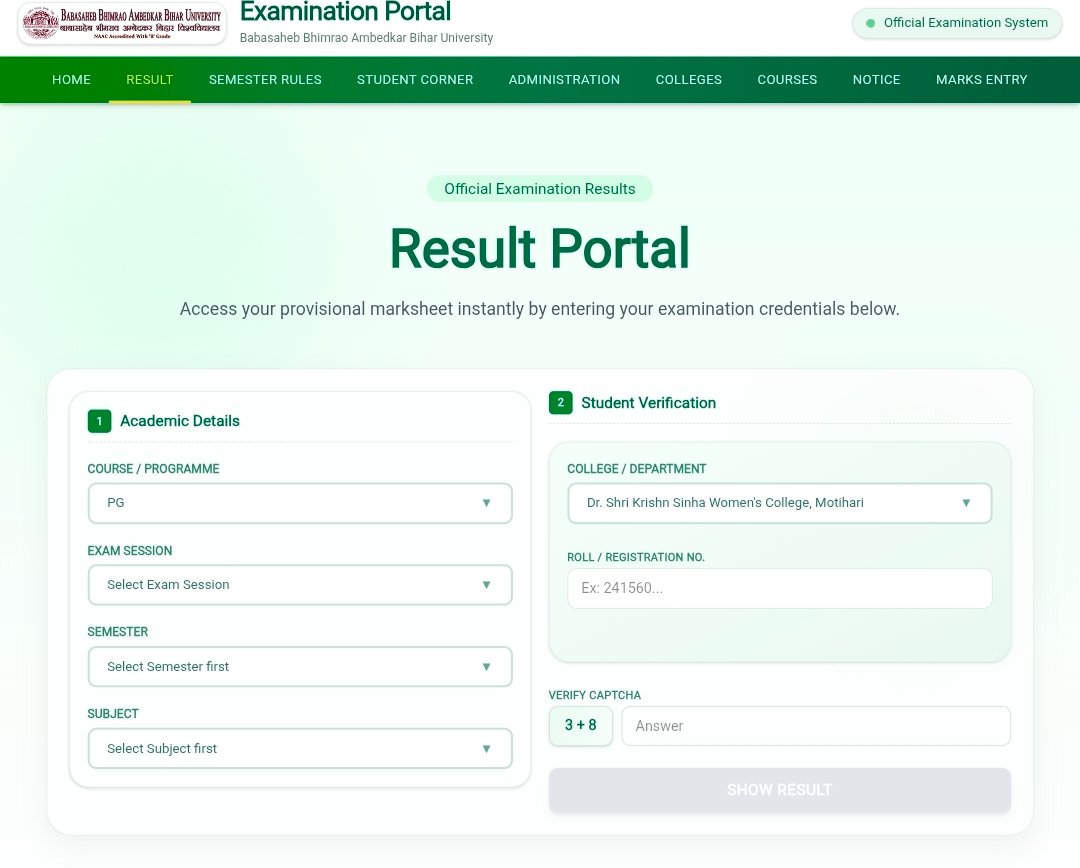This screenshot has height=868, width=1080.
Task: Open SEMESTER RULES from the navbar
Action: 265,80
